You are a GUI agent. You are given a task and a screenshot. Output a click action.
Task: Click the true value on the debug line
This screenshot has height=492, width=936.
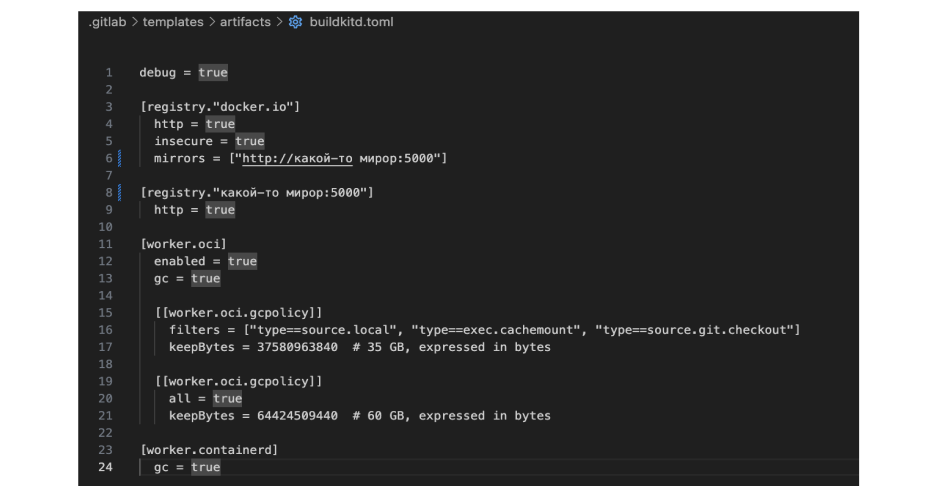[213, 73]
